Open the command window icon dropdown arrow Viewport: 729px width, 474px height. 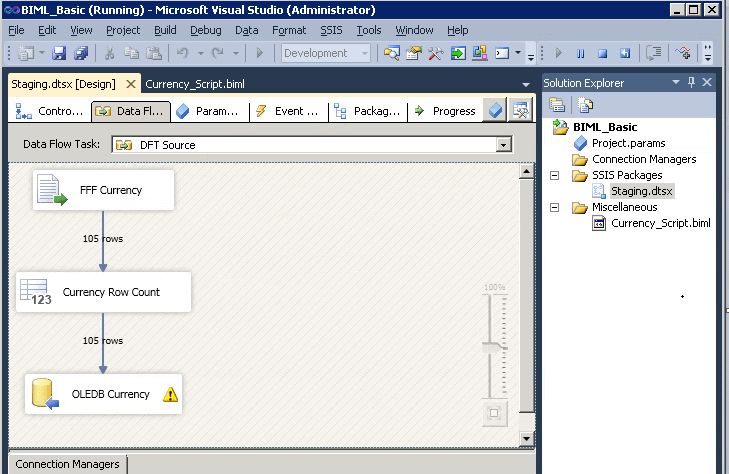tap(518, 53)
